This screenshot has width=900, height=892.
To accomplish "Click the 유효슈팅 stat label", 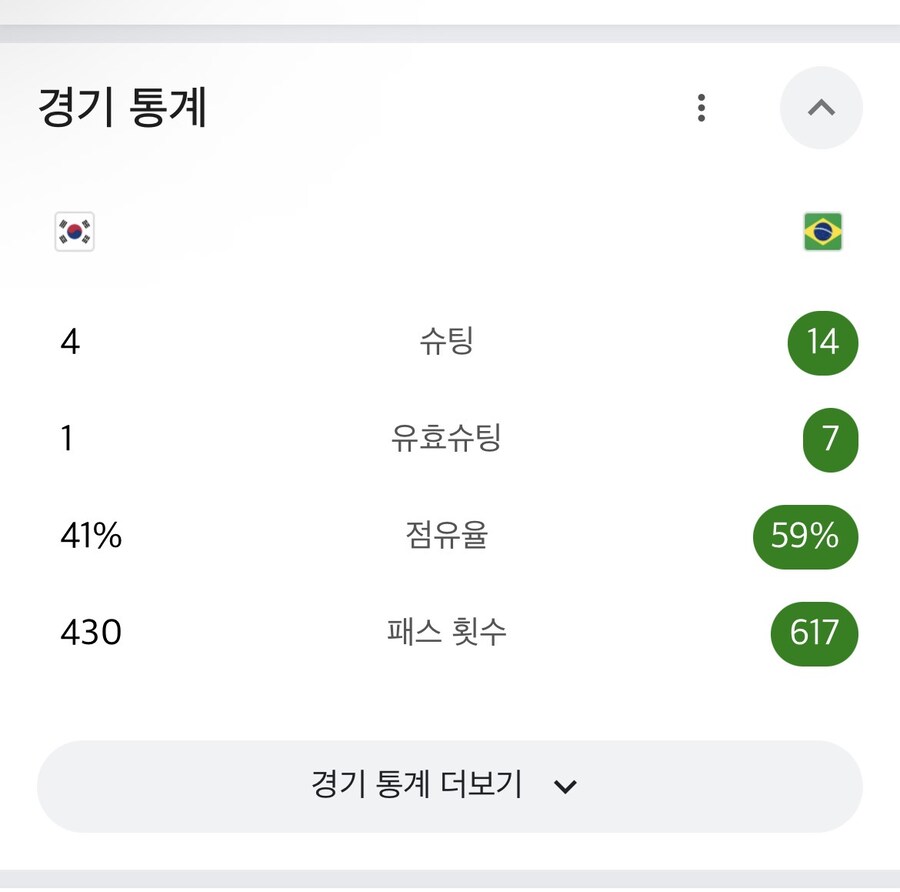I will (x=446, y=438).
